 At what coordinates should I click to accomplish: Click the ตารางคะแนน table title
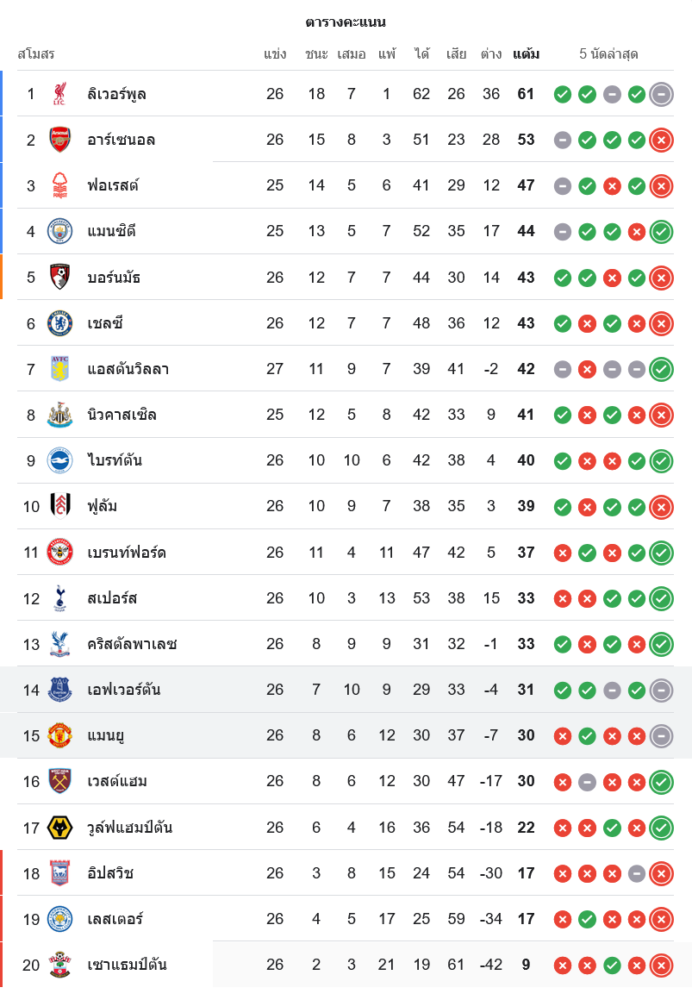coord(346,22)
